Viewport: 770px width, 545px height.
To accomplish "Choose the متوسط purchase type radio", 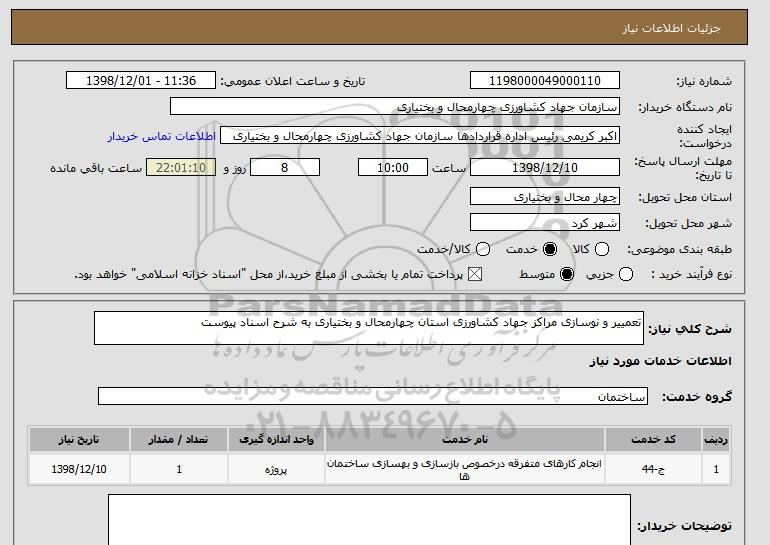I will coord(567,274).
